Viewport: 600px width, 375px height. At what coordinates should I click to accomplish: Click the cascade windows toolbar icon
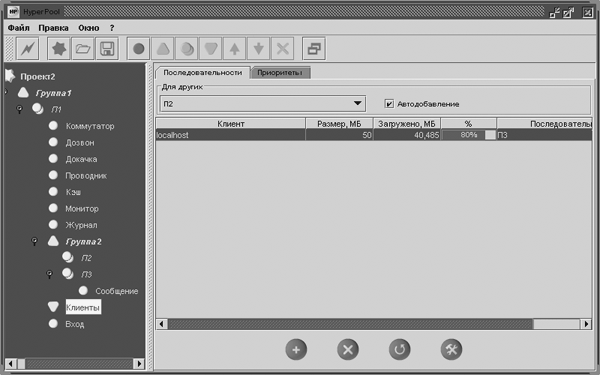(314, 49)
